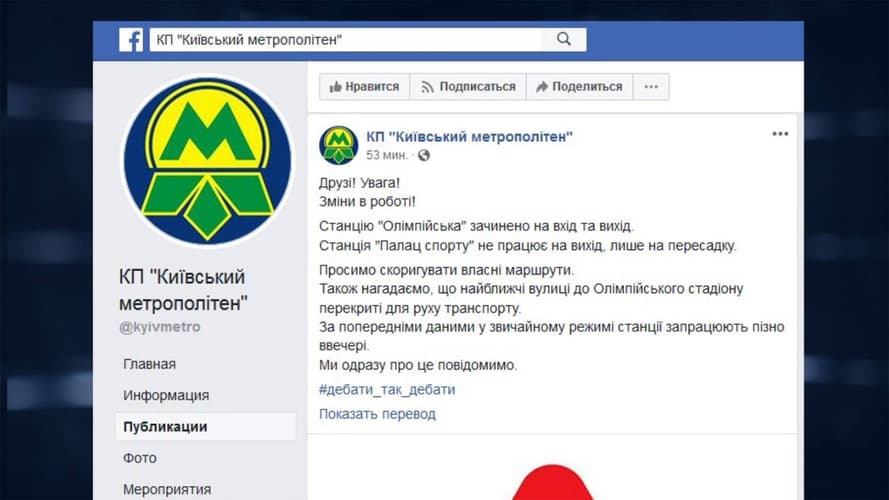Click the post author small avatar
Screen dimensions: 889x500
338,145
